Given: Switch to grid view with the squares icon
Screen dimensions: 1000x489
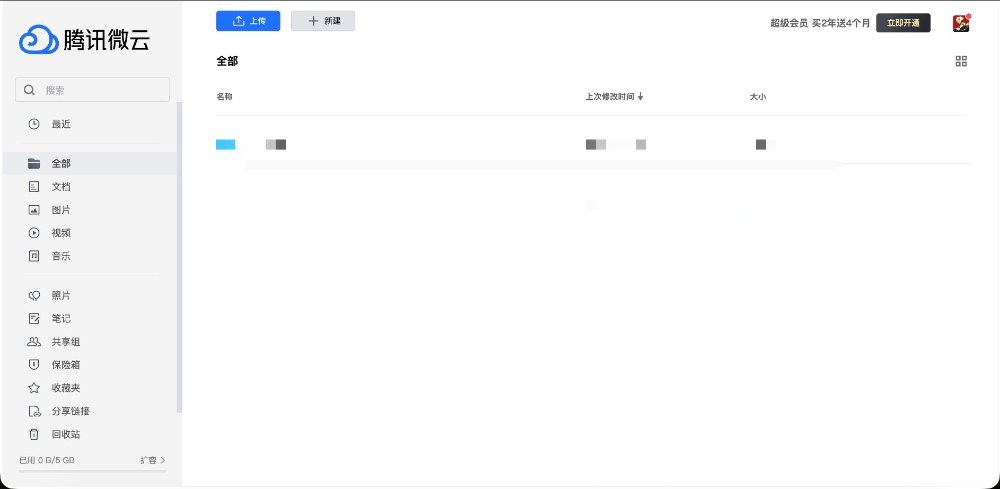Looking at the screenshot, I should click(x=961, y=61).
